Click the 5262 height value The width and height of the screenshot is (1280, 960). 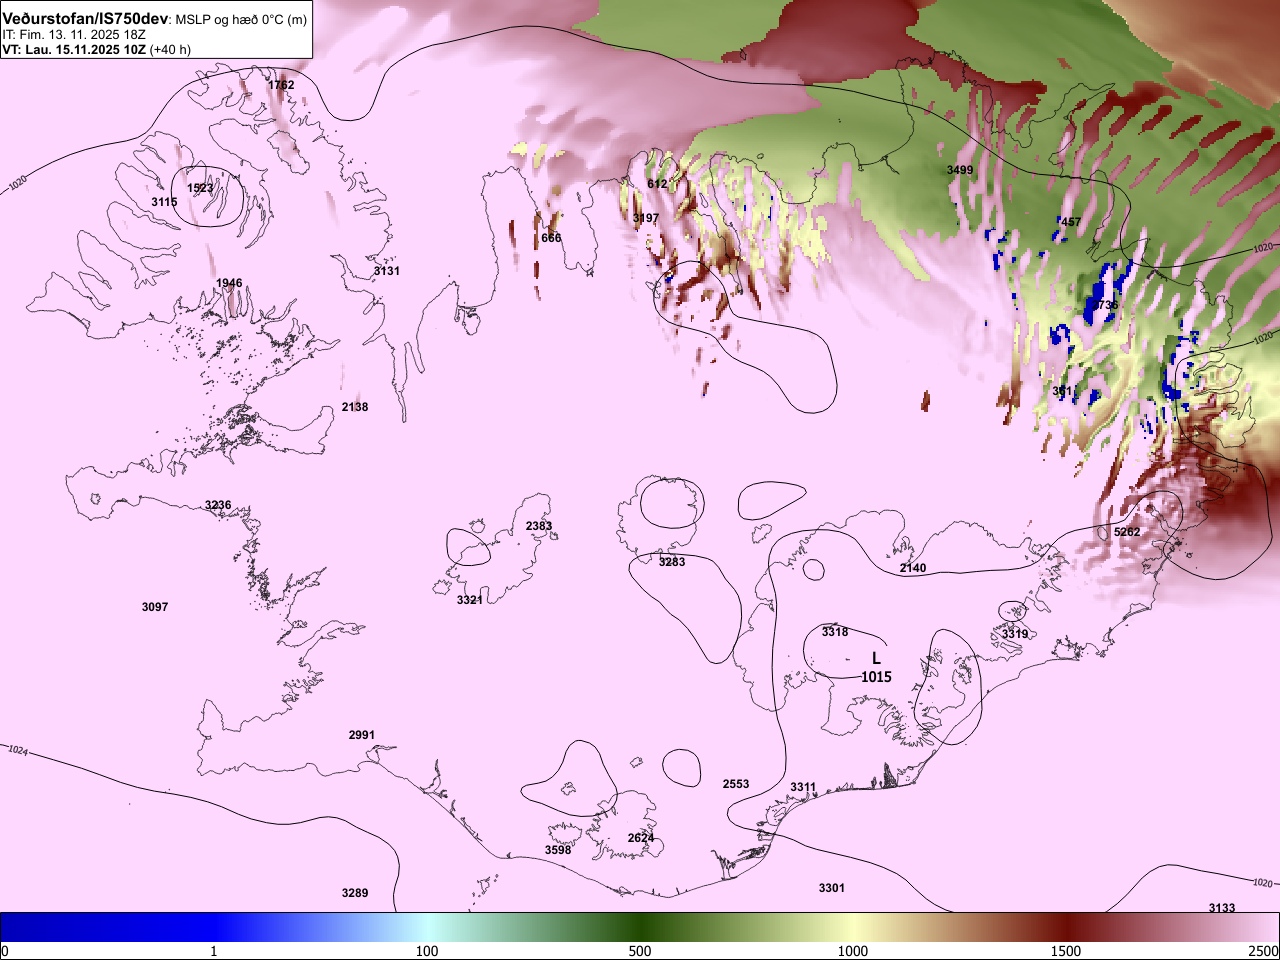coord(1127,532)
